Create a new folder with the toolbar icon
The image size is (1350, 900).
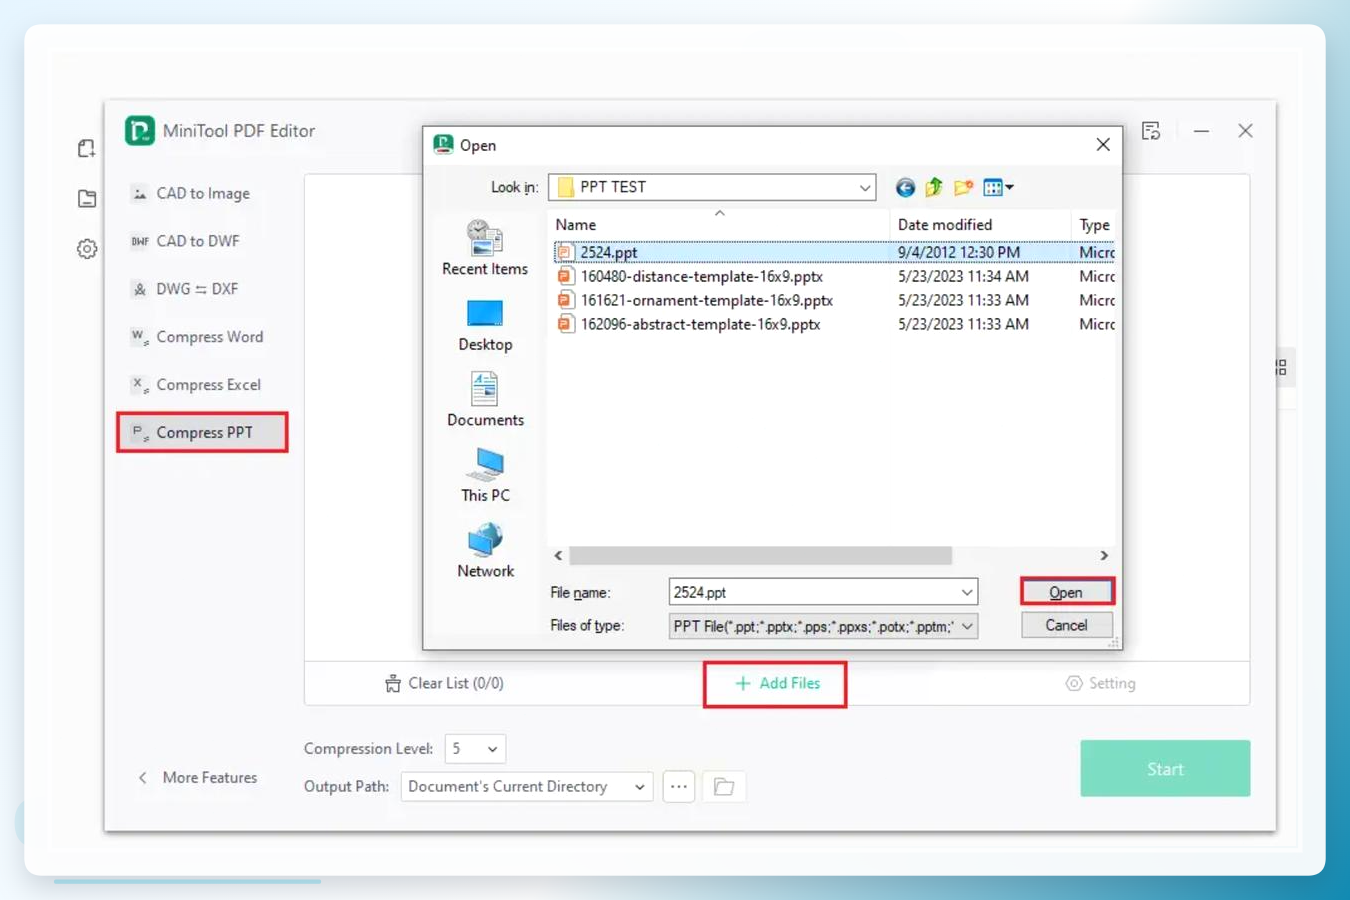[963, 187]
